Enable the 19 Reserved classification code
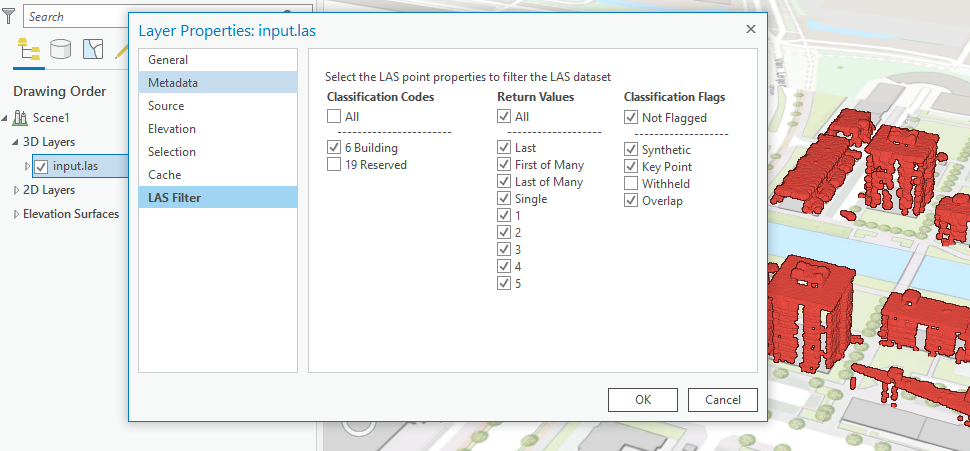Viewport: 970px width, 451px height. [334, 165]
